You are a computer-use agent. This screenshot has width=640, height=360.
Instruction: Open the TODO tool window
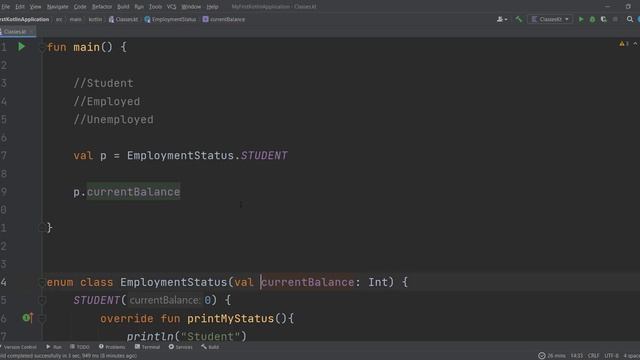pos(80,347)
